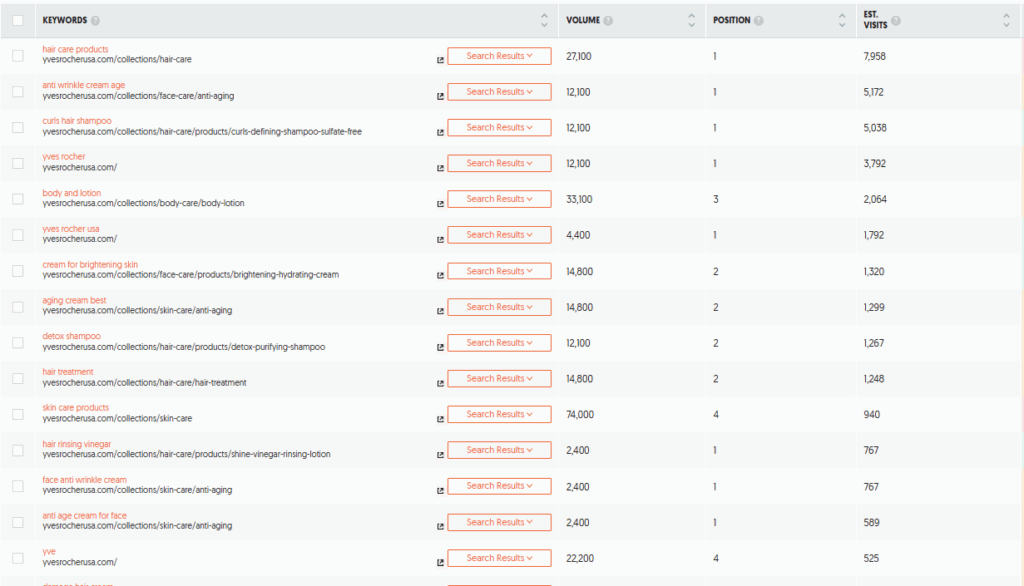Viewport: 1024px width, 586px height.
Task: Click help icon next to Est. Visits header
Action: (896, 21)
